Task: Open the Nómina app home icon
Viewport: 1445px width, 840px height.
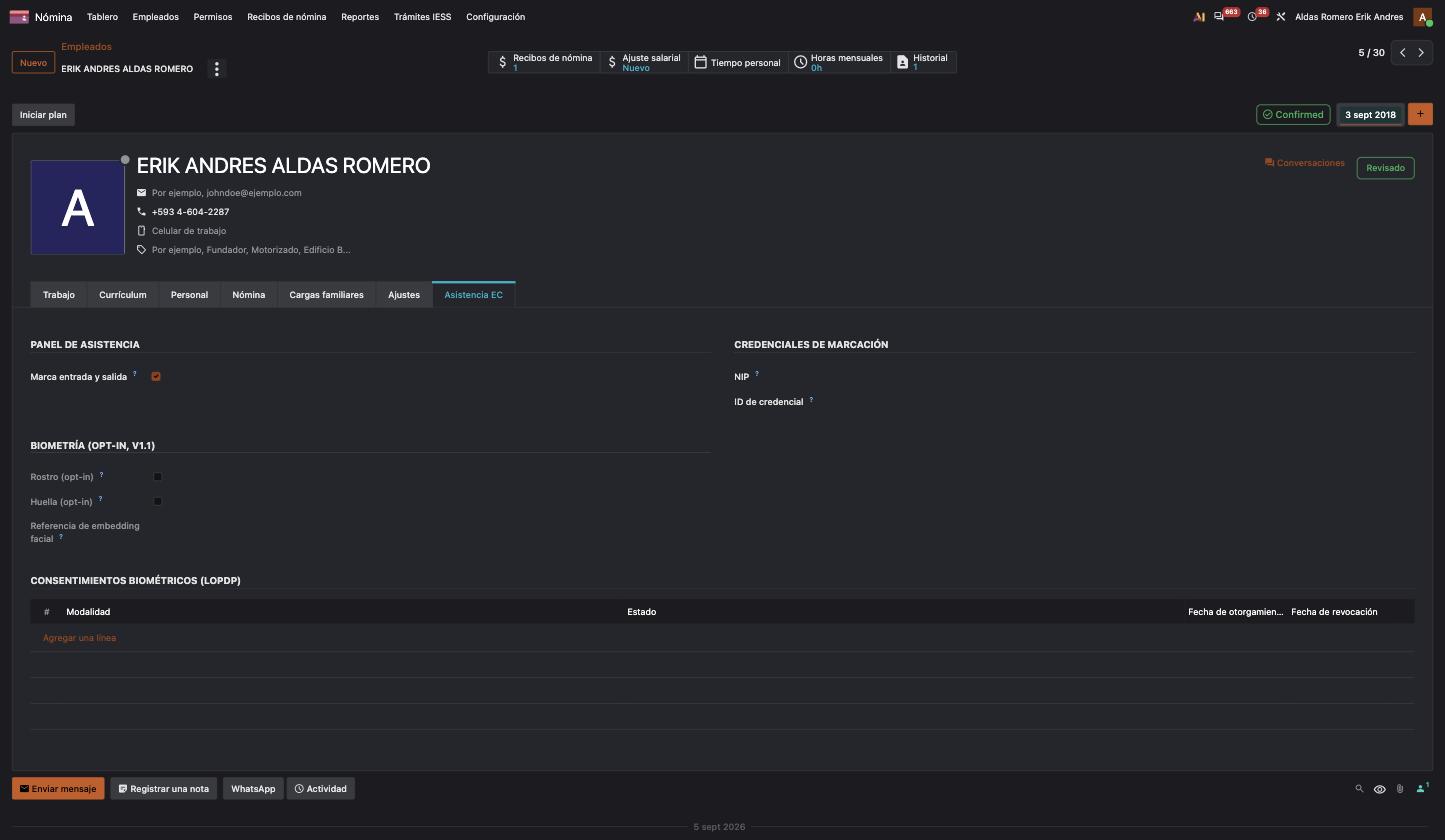Action: [x=19, y=17]
